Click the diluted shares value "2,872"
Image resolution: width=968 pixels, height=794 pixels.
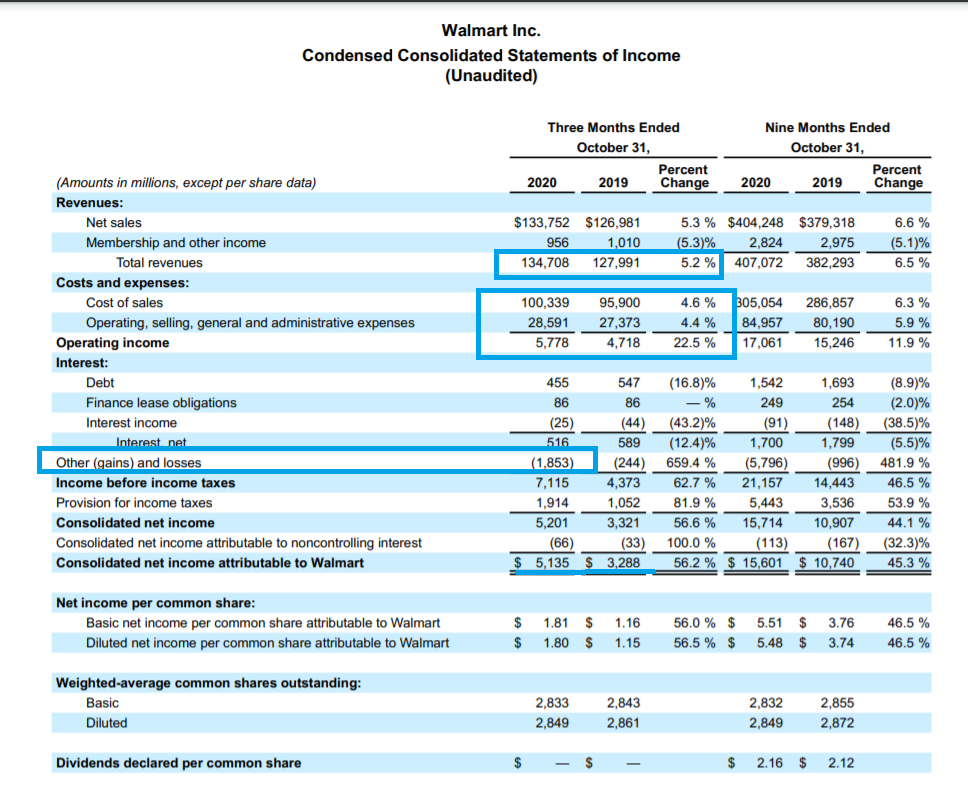838,723
